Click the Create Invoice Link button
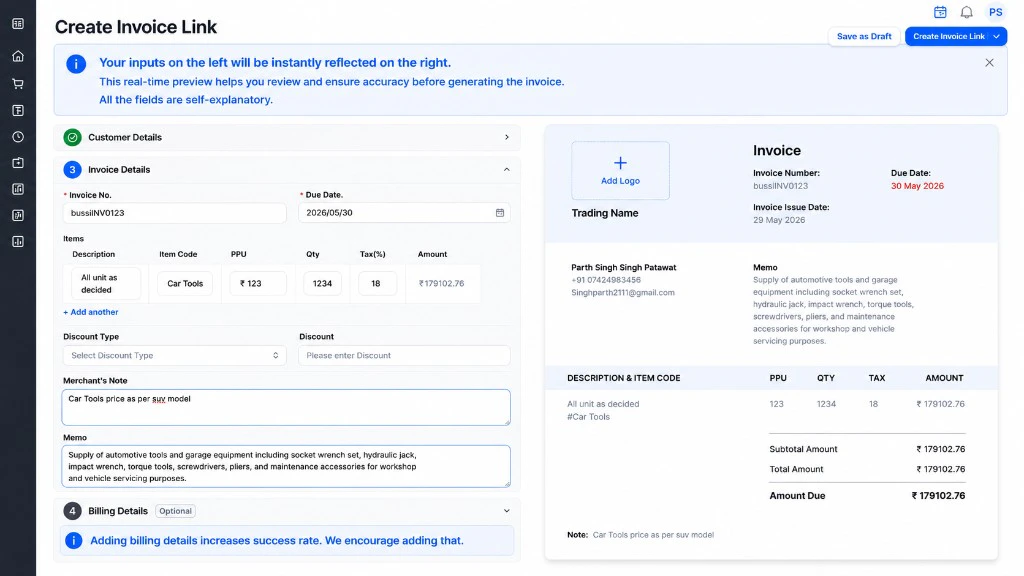The height and width of the screenshot is (576, 1024). pos(948,37)
